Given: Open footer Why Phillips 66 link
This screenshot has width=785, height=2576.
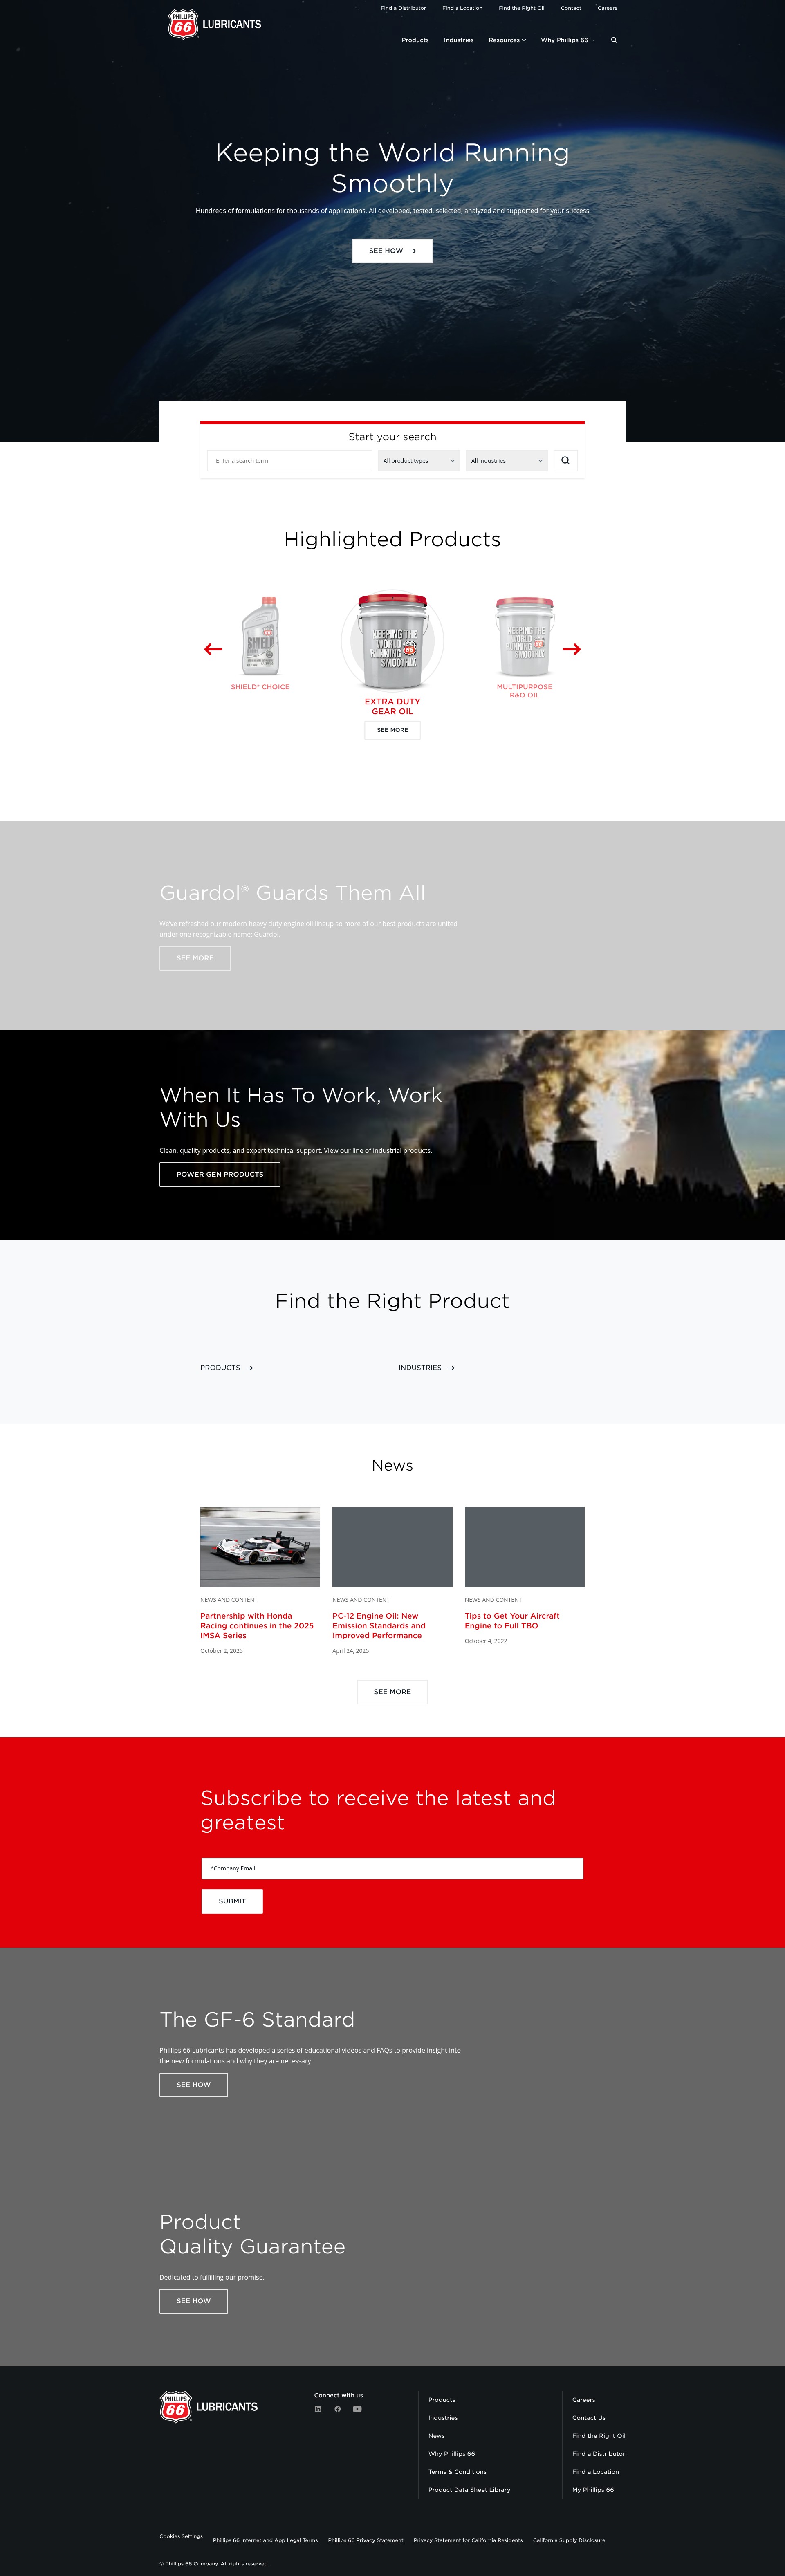Looking at the screenshot, I should [452, 2454].
